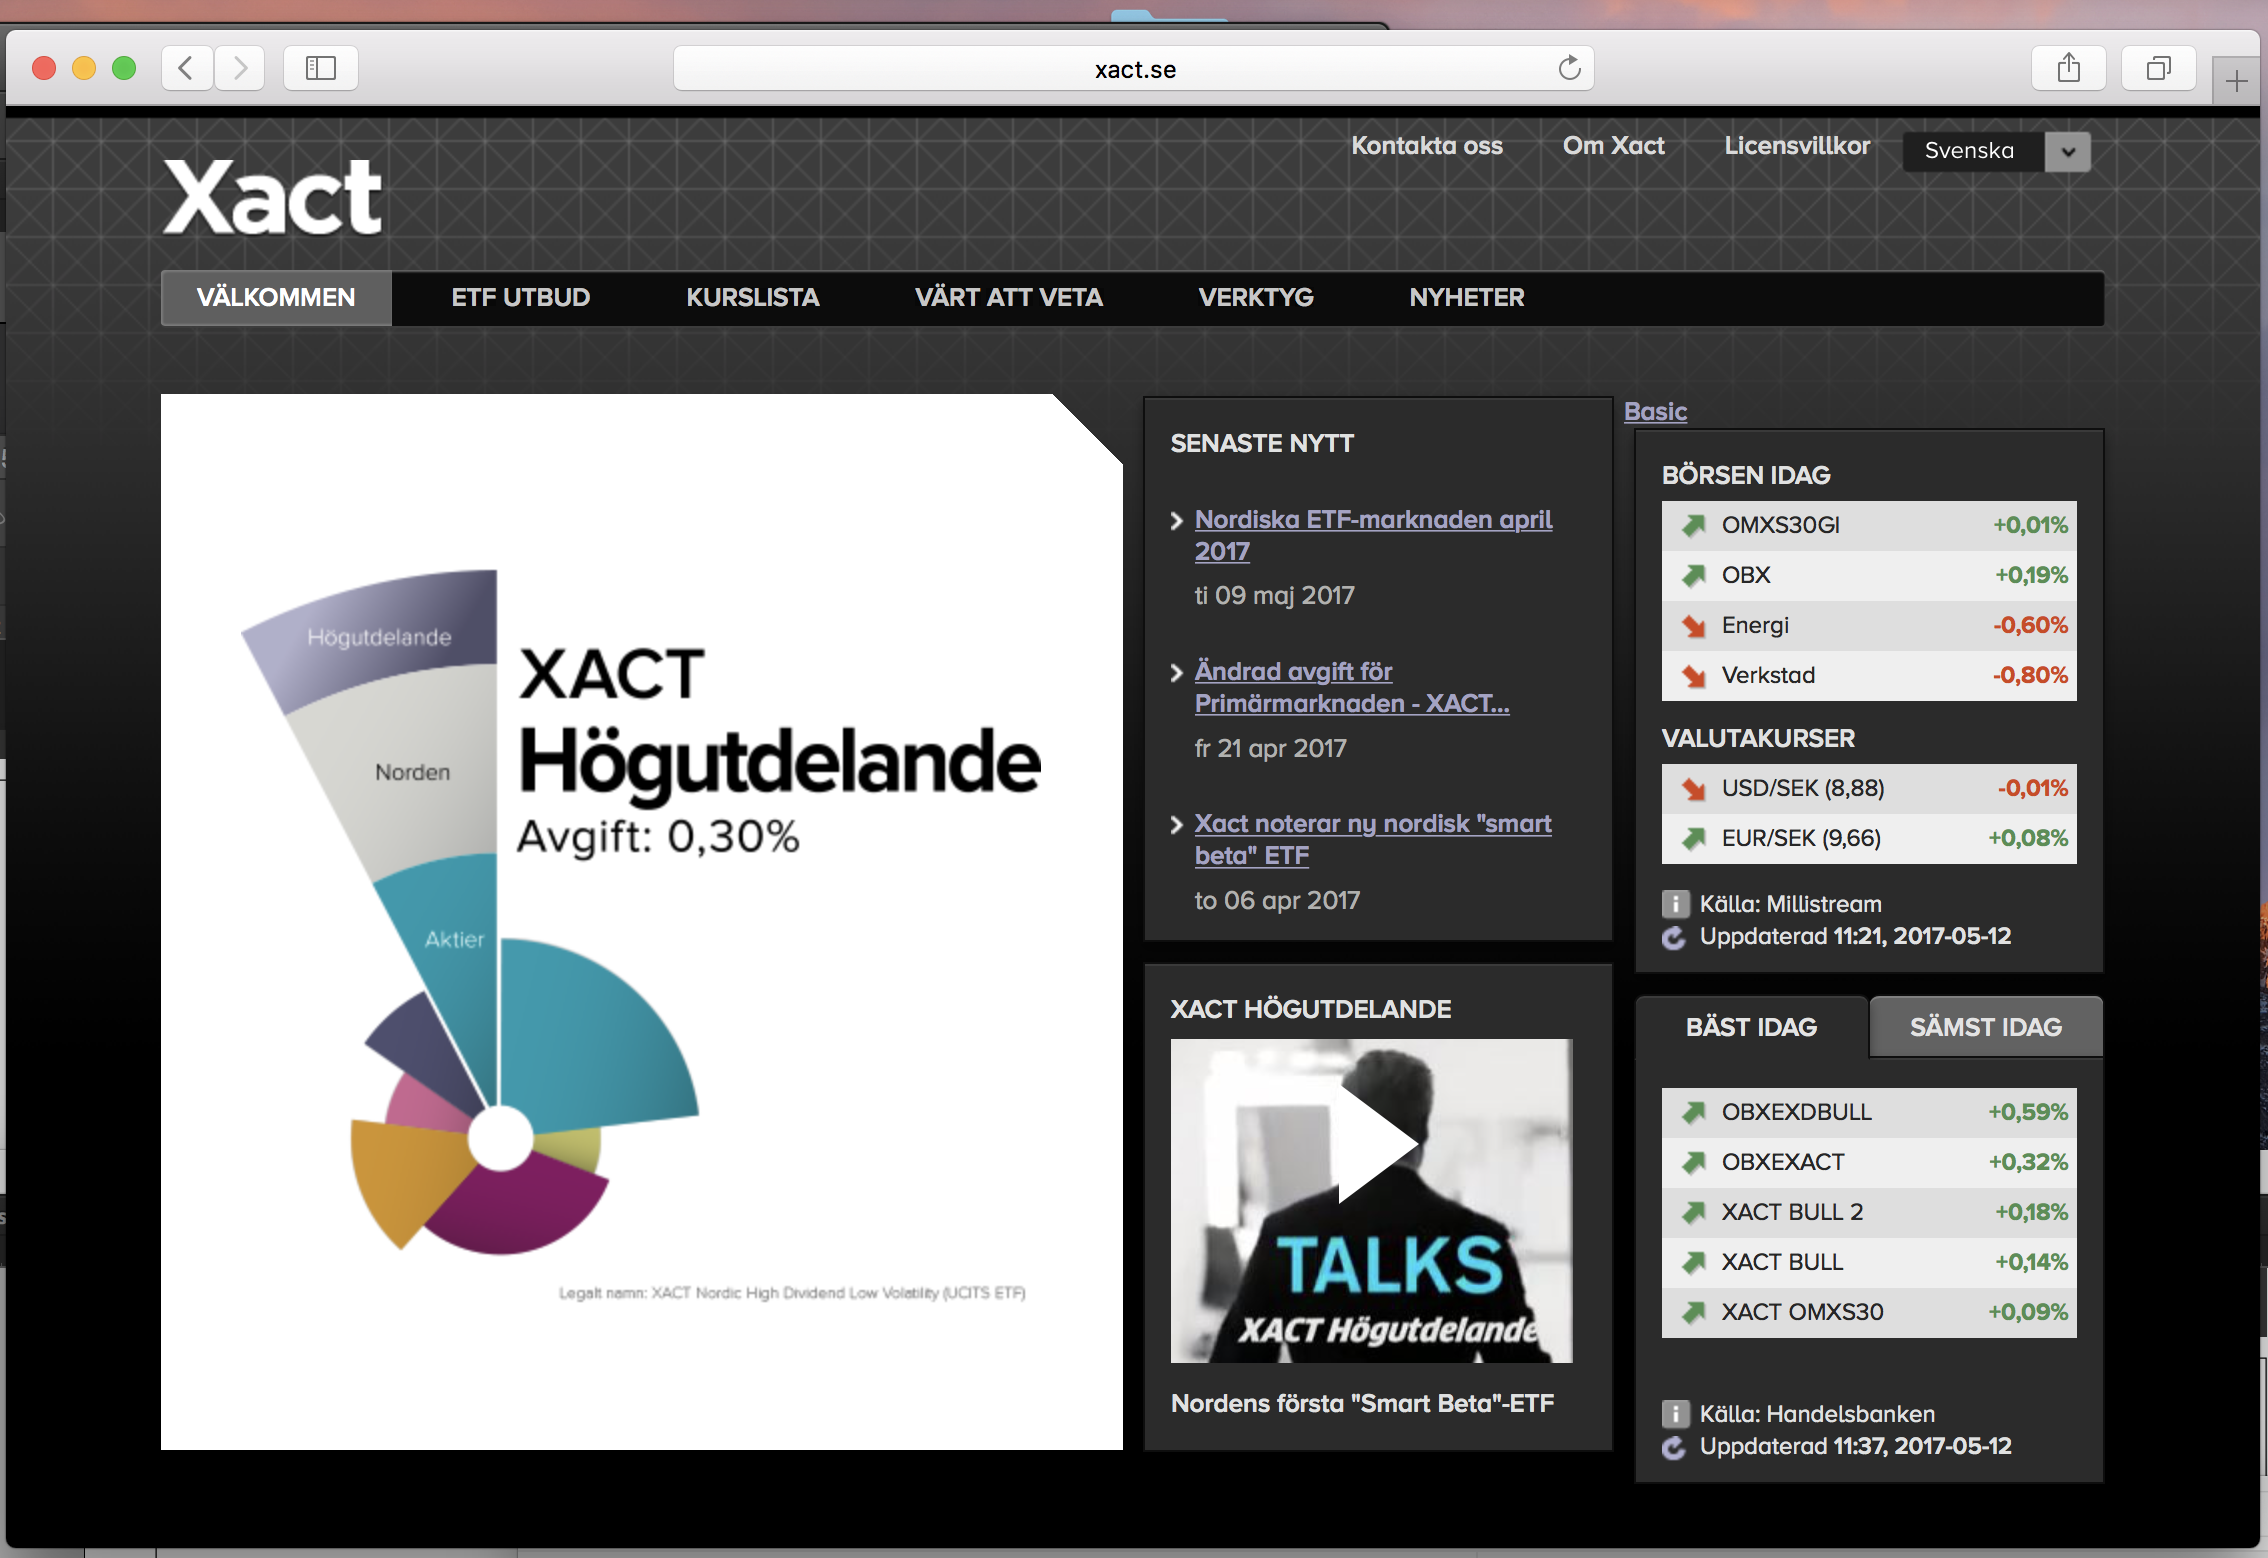Open the NYHETER menu

pyautogui.click(x=1467, y=298)
